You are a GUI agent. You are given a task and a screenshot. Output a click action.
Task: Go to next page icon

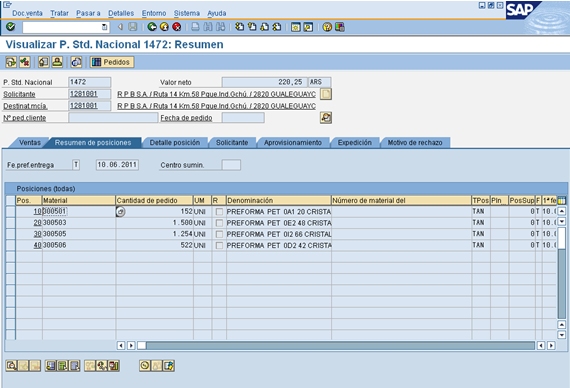point(264,27)
